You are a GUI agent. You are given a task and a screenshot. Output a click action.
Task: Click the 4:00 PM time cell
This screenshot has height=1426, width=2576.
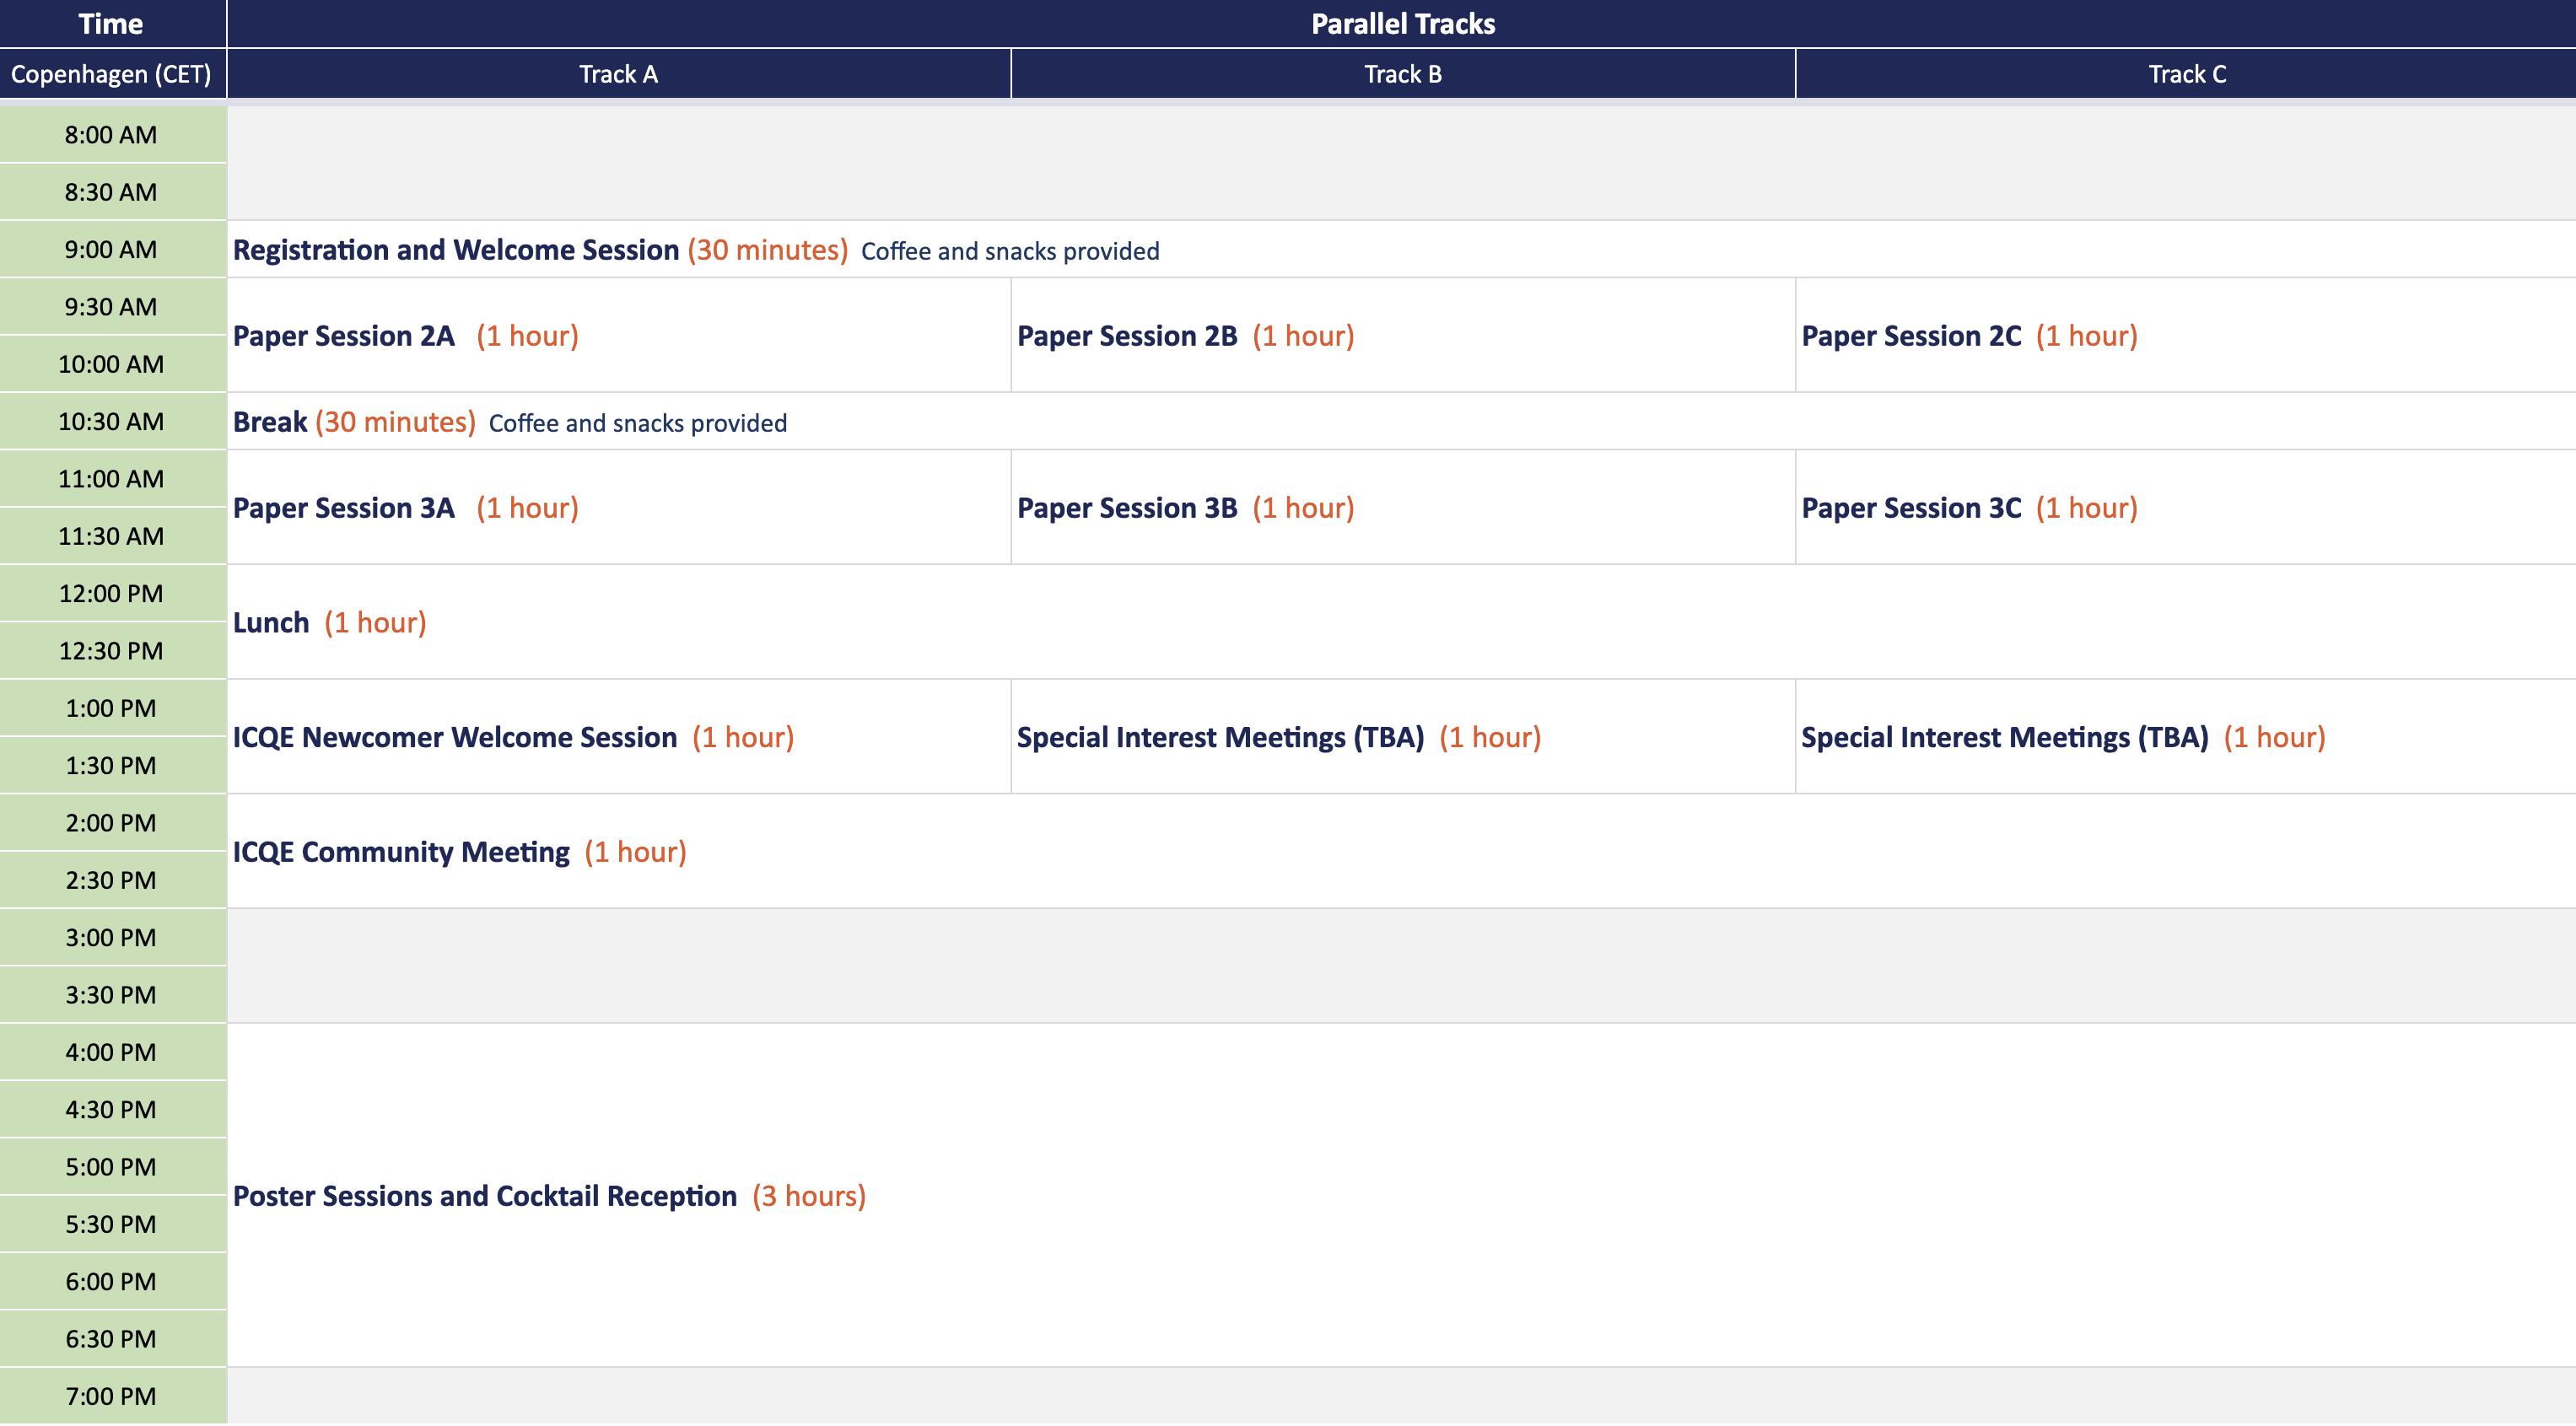point(112,1052)
